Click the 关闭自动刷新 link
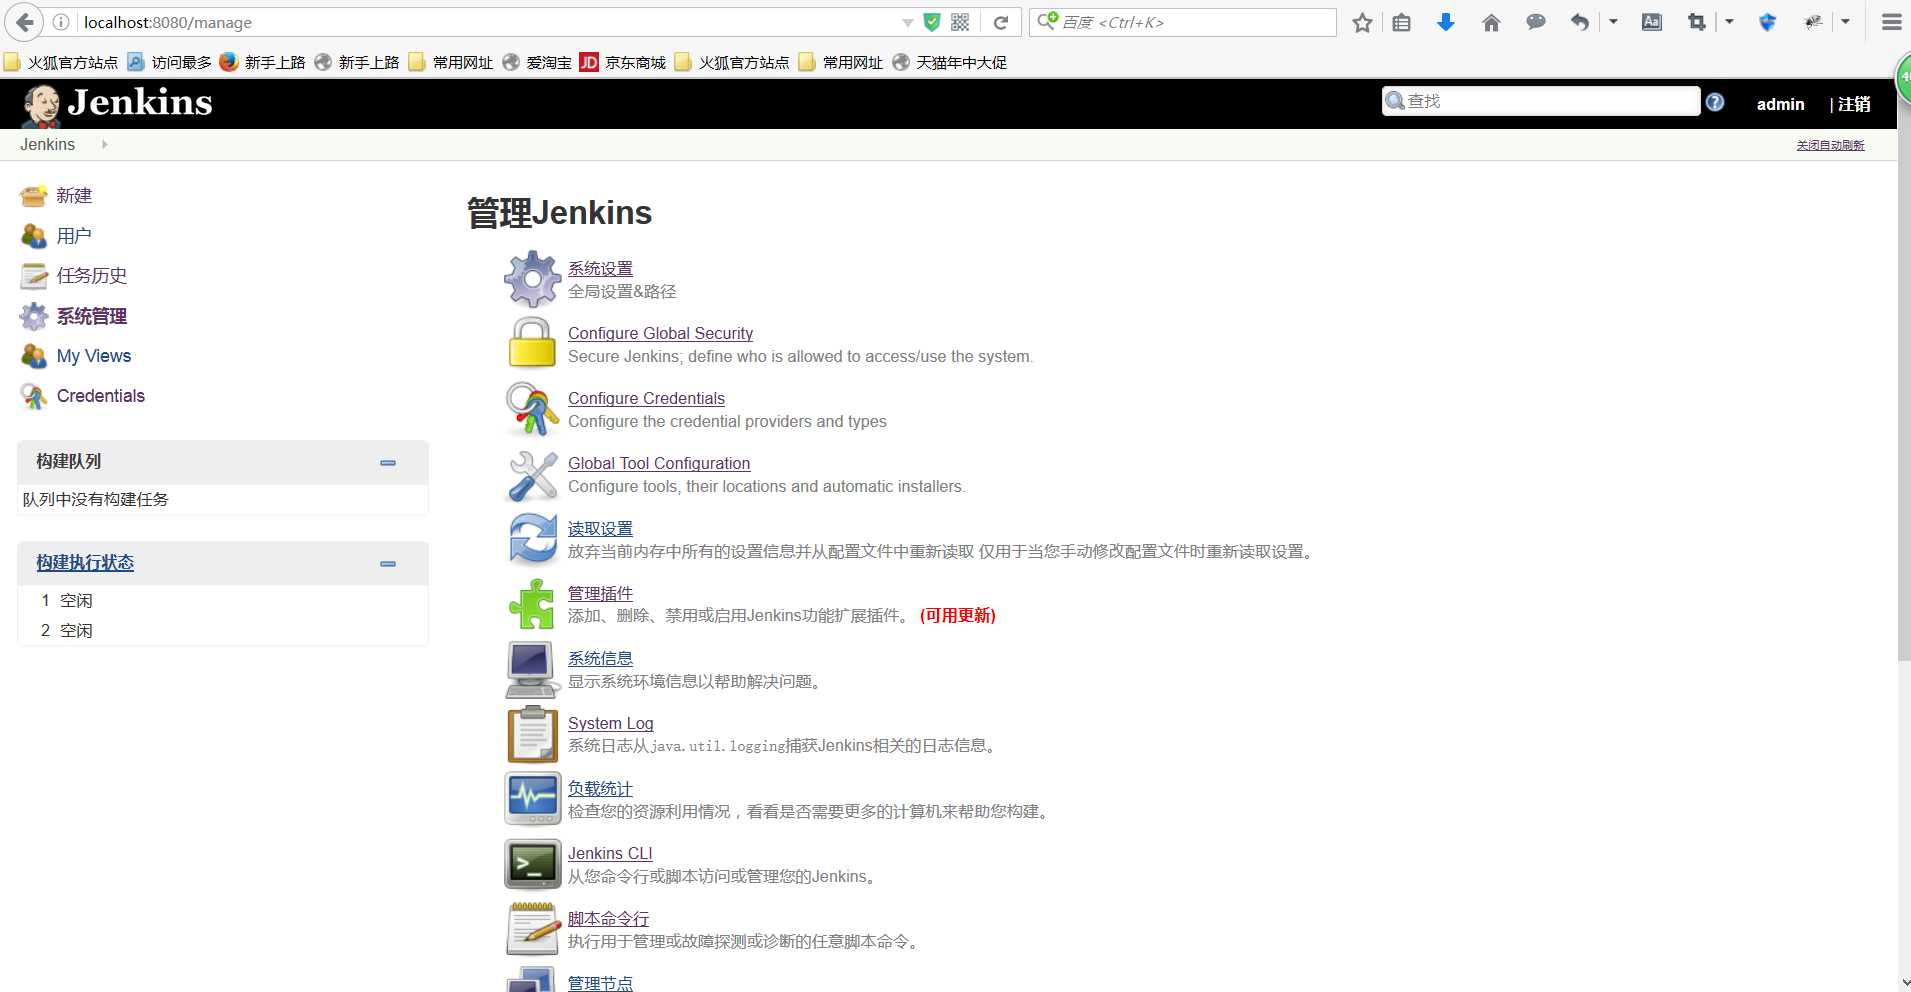 1830,145
